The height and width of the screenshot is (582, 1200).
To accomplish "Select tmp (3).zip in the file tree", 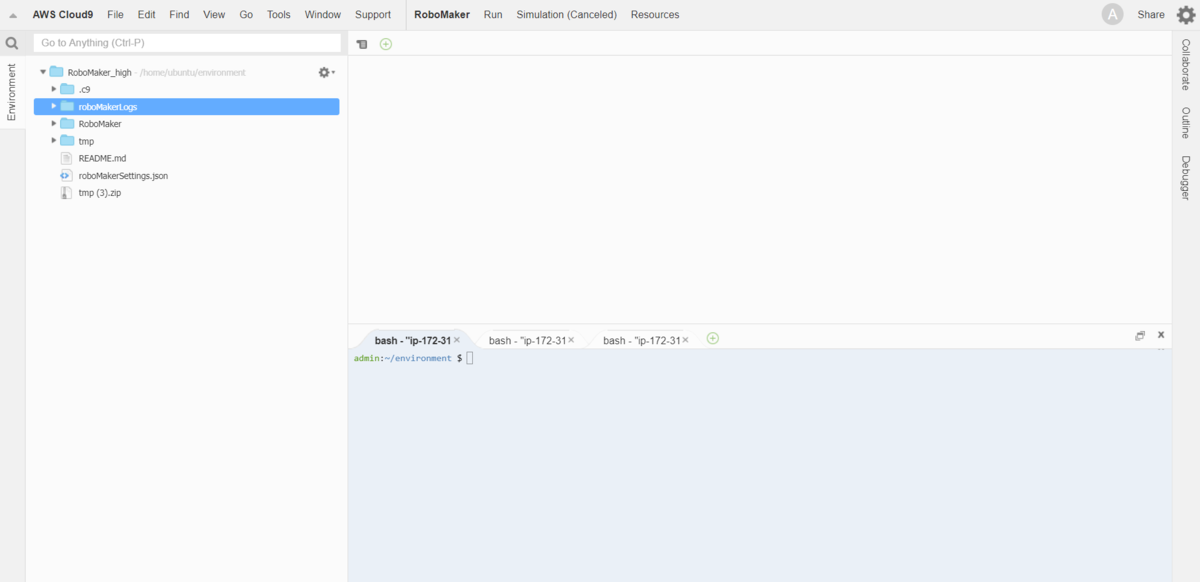I will click(x=100, y=192).
